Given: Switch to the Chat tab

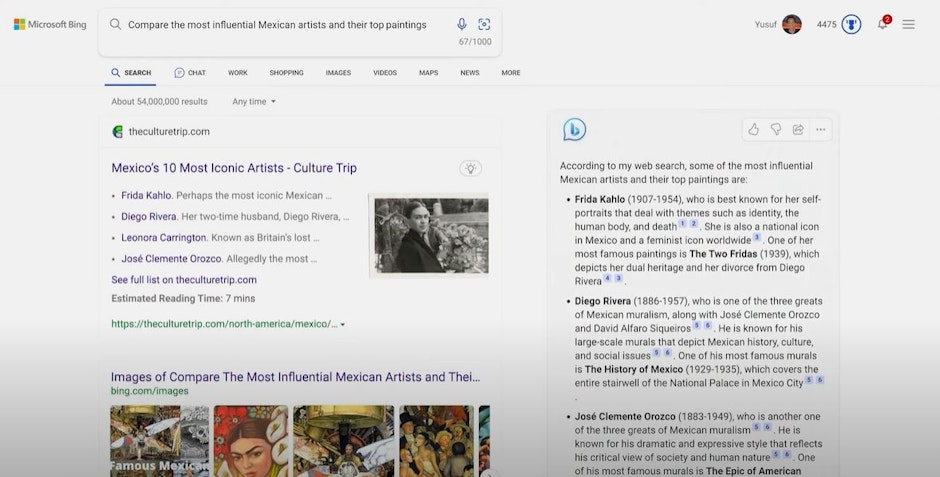Looking at the screenshot, I should pos(190,73).
